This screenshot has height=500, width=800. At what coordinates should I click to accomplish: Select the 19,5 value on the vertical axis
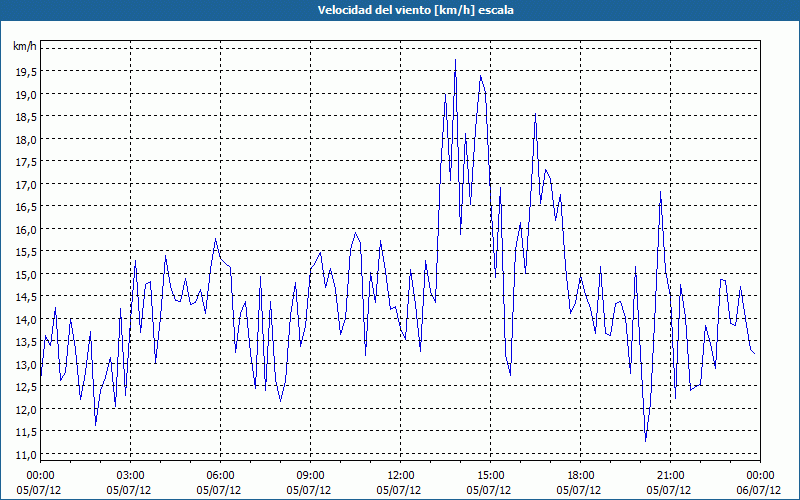click(x=27, y=72)
